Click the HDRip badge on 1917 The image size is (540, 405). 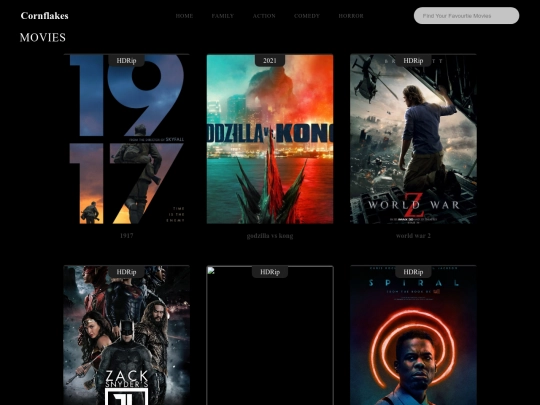pos(126,61)
